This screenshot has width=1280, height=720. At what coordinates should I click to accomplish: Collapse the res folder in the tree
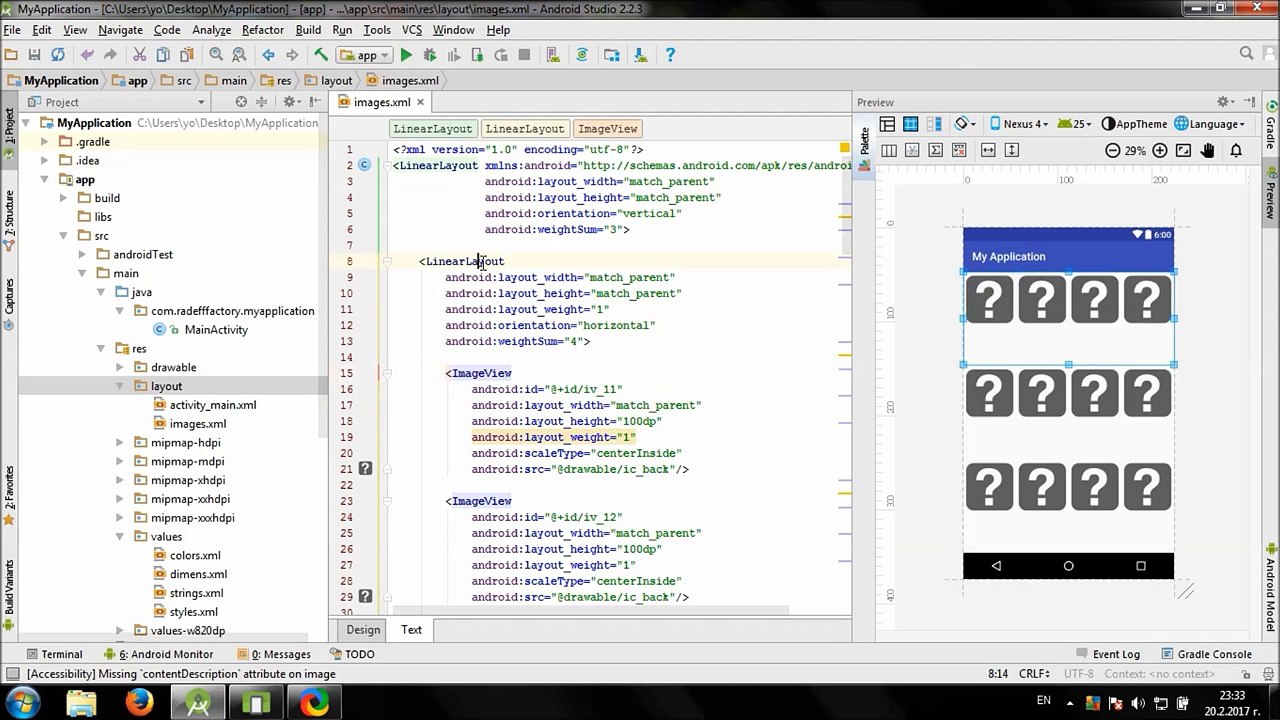coord(101,349)
